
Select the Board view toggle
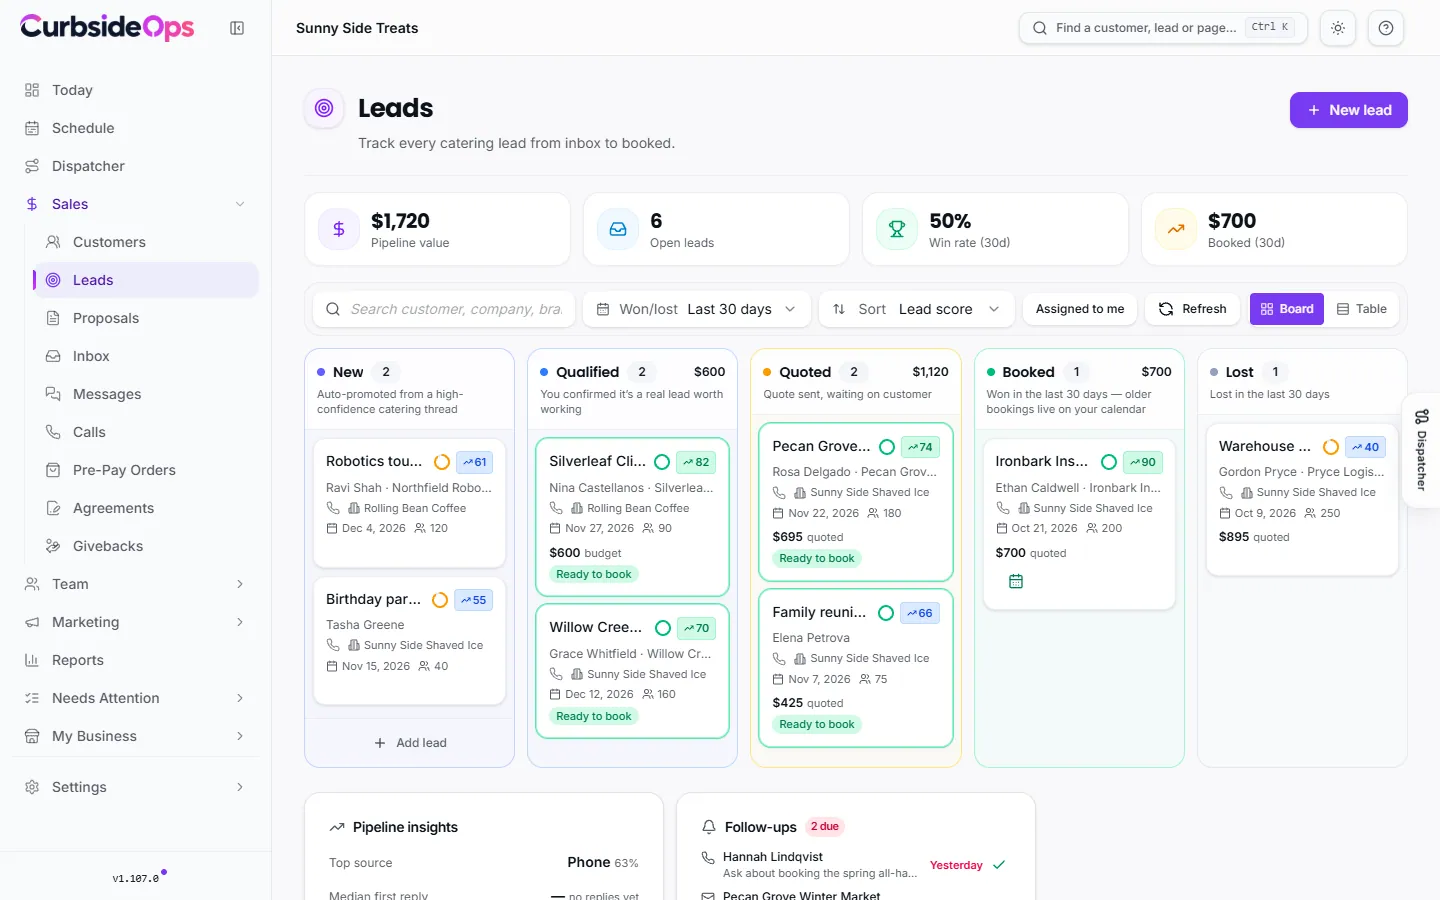[1287, 309]
